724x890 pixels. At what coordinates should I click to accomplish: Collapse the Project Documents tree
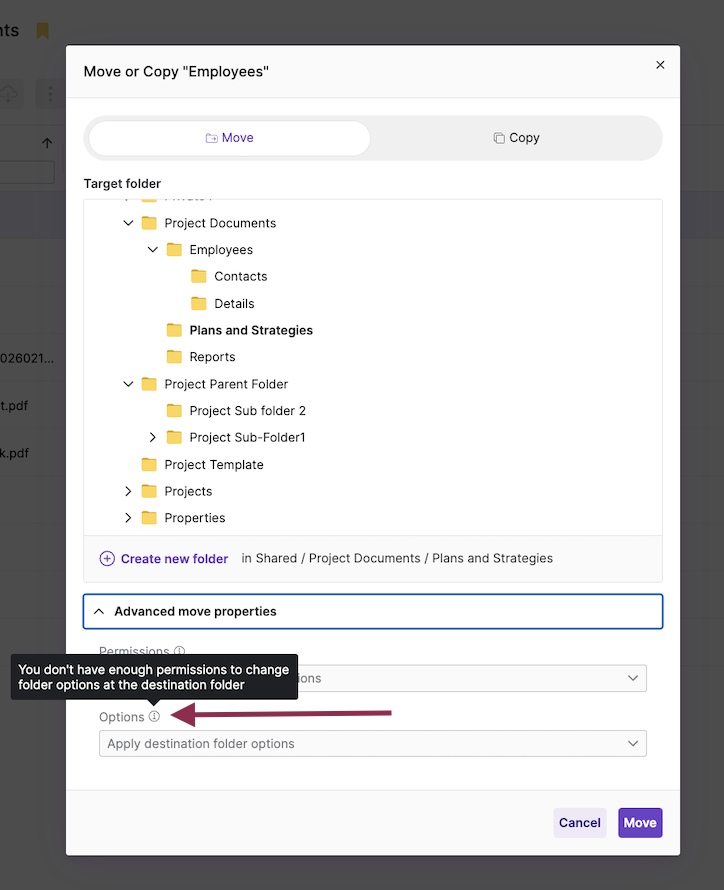click(x=128, y=223)
